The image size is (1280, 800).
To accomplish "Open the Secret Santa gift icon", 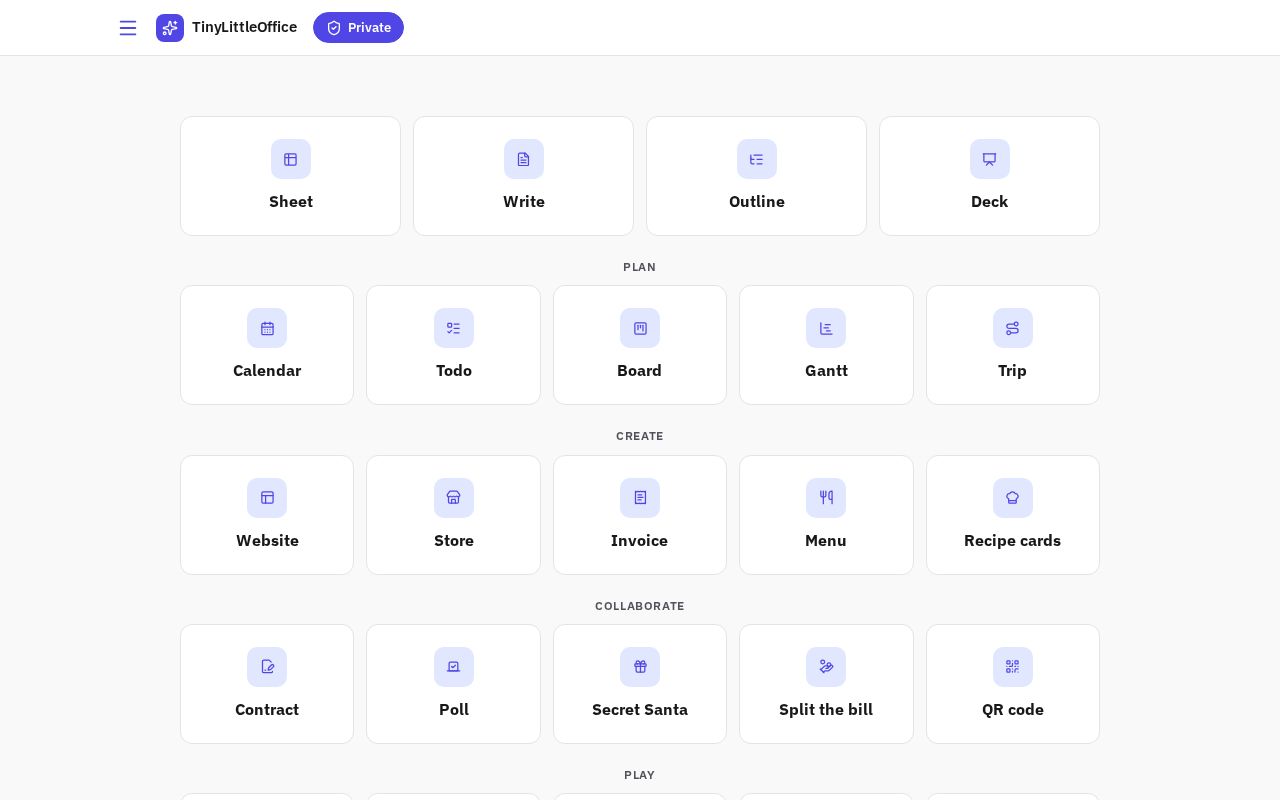I will point(640,667).
